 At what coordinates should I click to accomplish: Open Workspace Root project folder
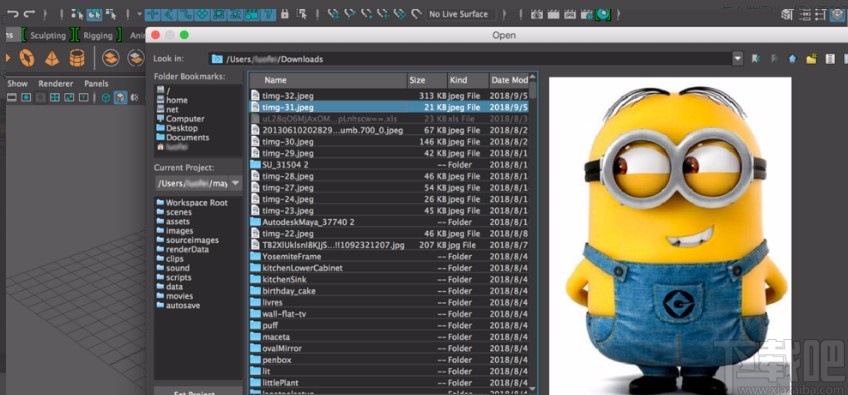(x=192, y=202)
